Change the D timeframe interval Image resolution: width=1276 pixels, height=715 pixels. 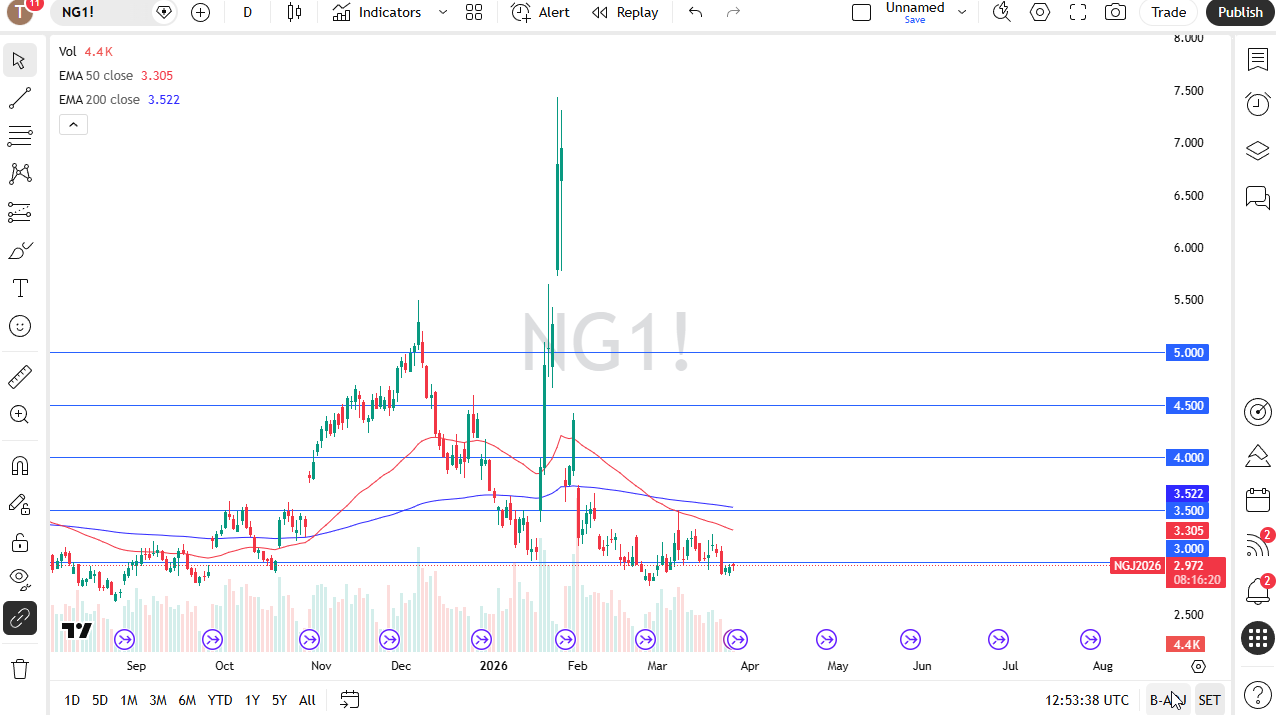click(x=247, y=12)
